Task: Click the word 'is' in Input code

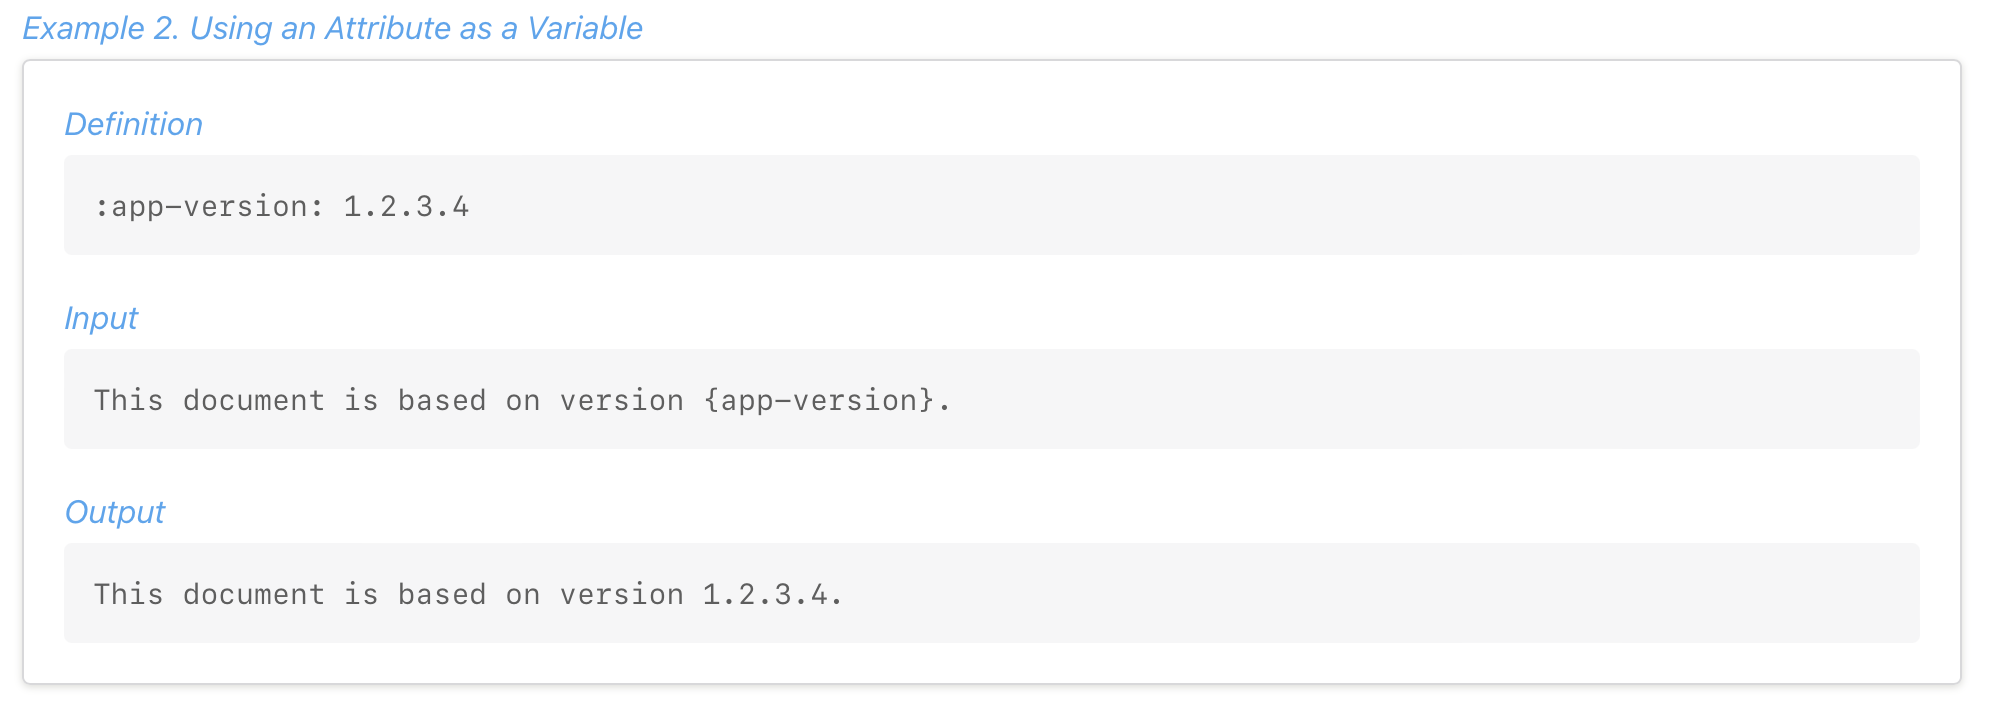Action: coord(361,400)
